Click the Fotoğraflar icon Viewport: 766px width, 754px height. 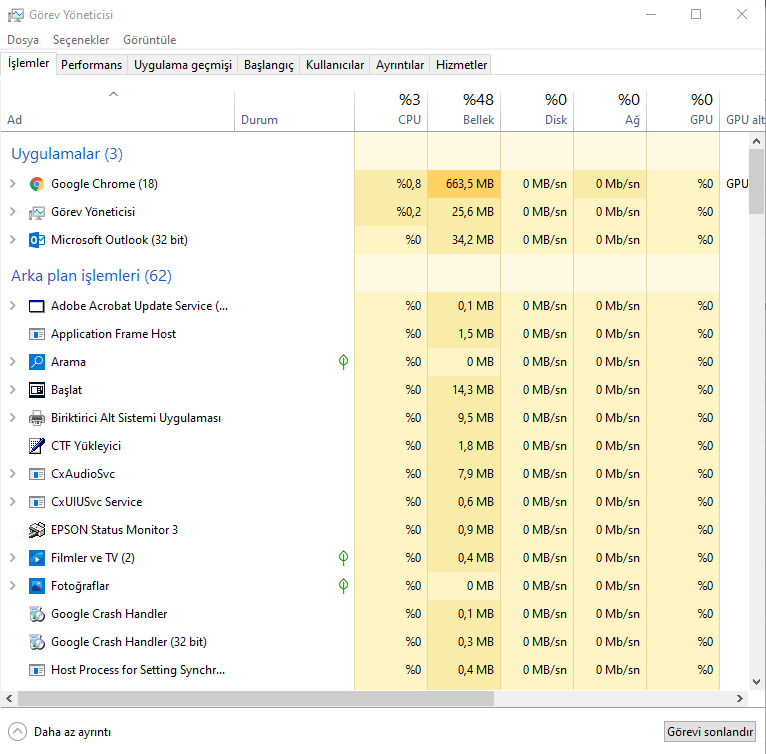(x=37, y=586)
